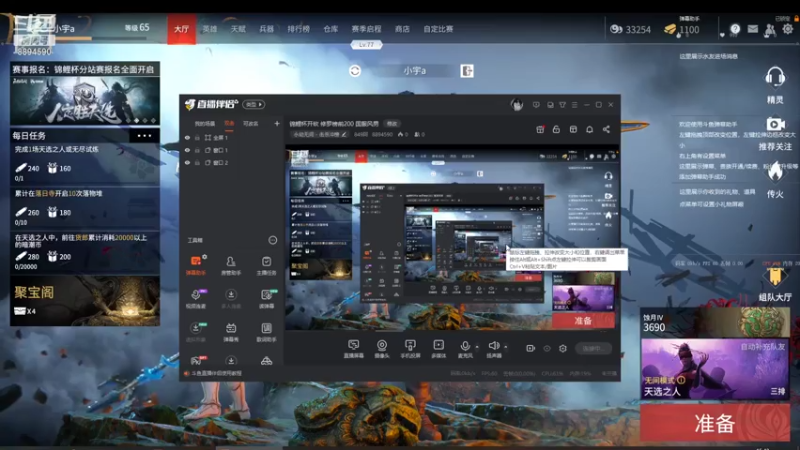Screen dimensions: 800x450
Task: Open the 大厅 lobby tab
Action: point(181,29)
